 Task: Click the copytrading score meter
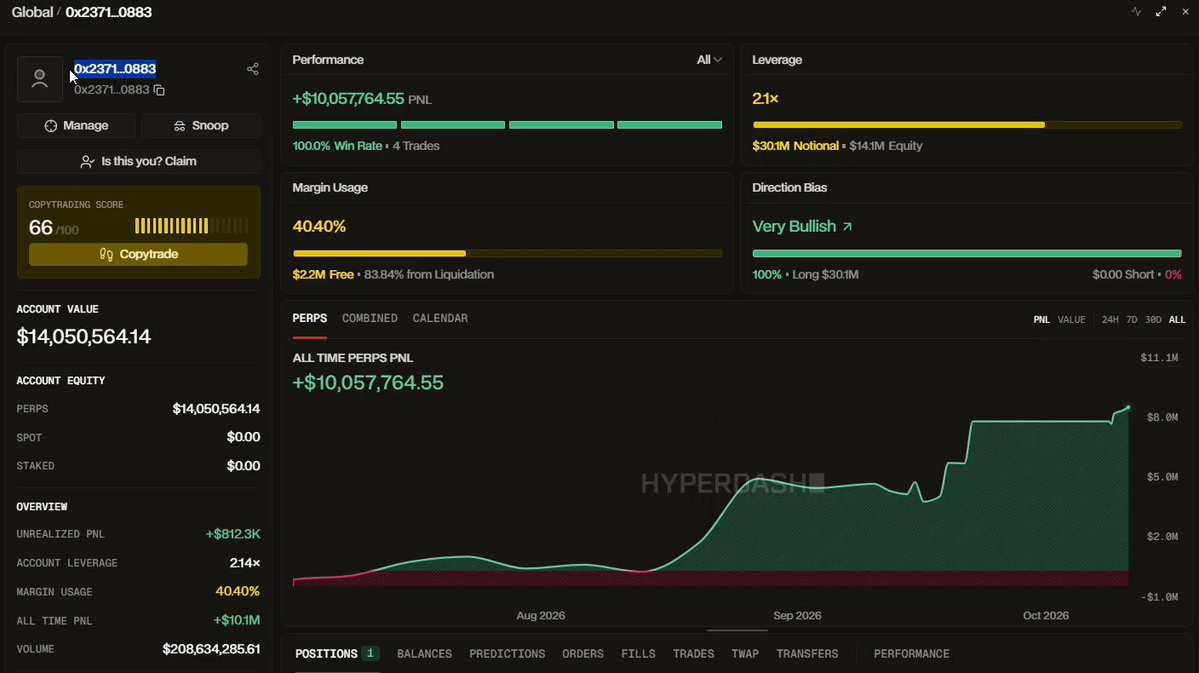(191, 226)
